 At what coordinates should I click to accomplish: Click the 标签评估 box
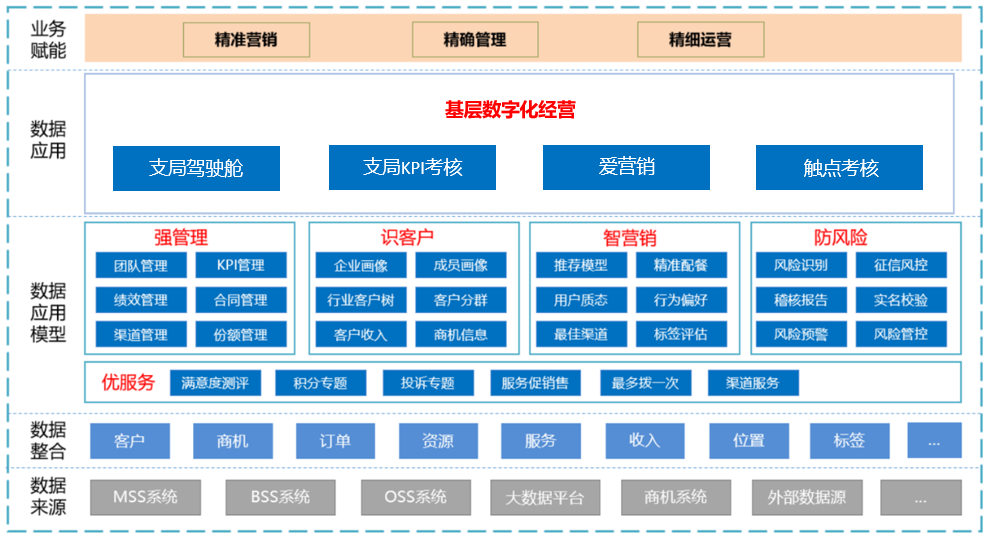pyautogui.click(x=680, y=334)
